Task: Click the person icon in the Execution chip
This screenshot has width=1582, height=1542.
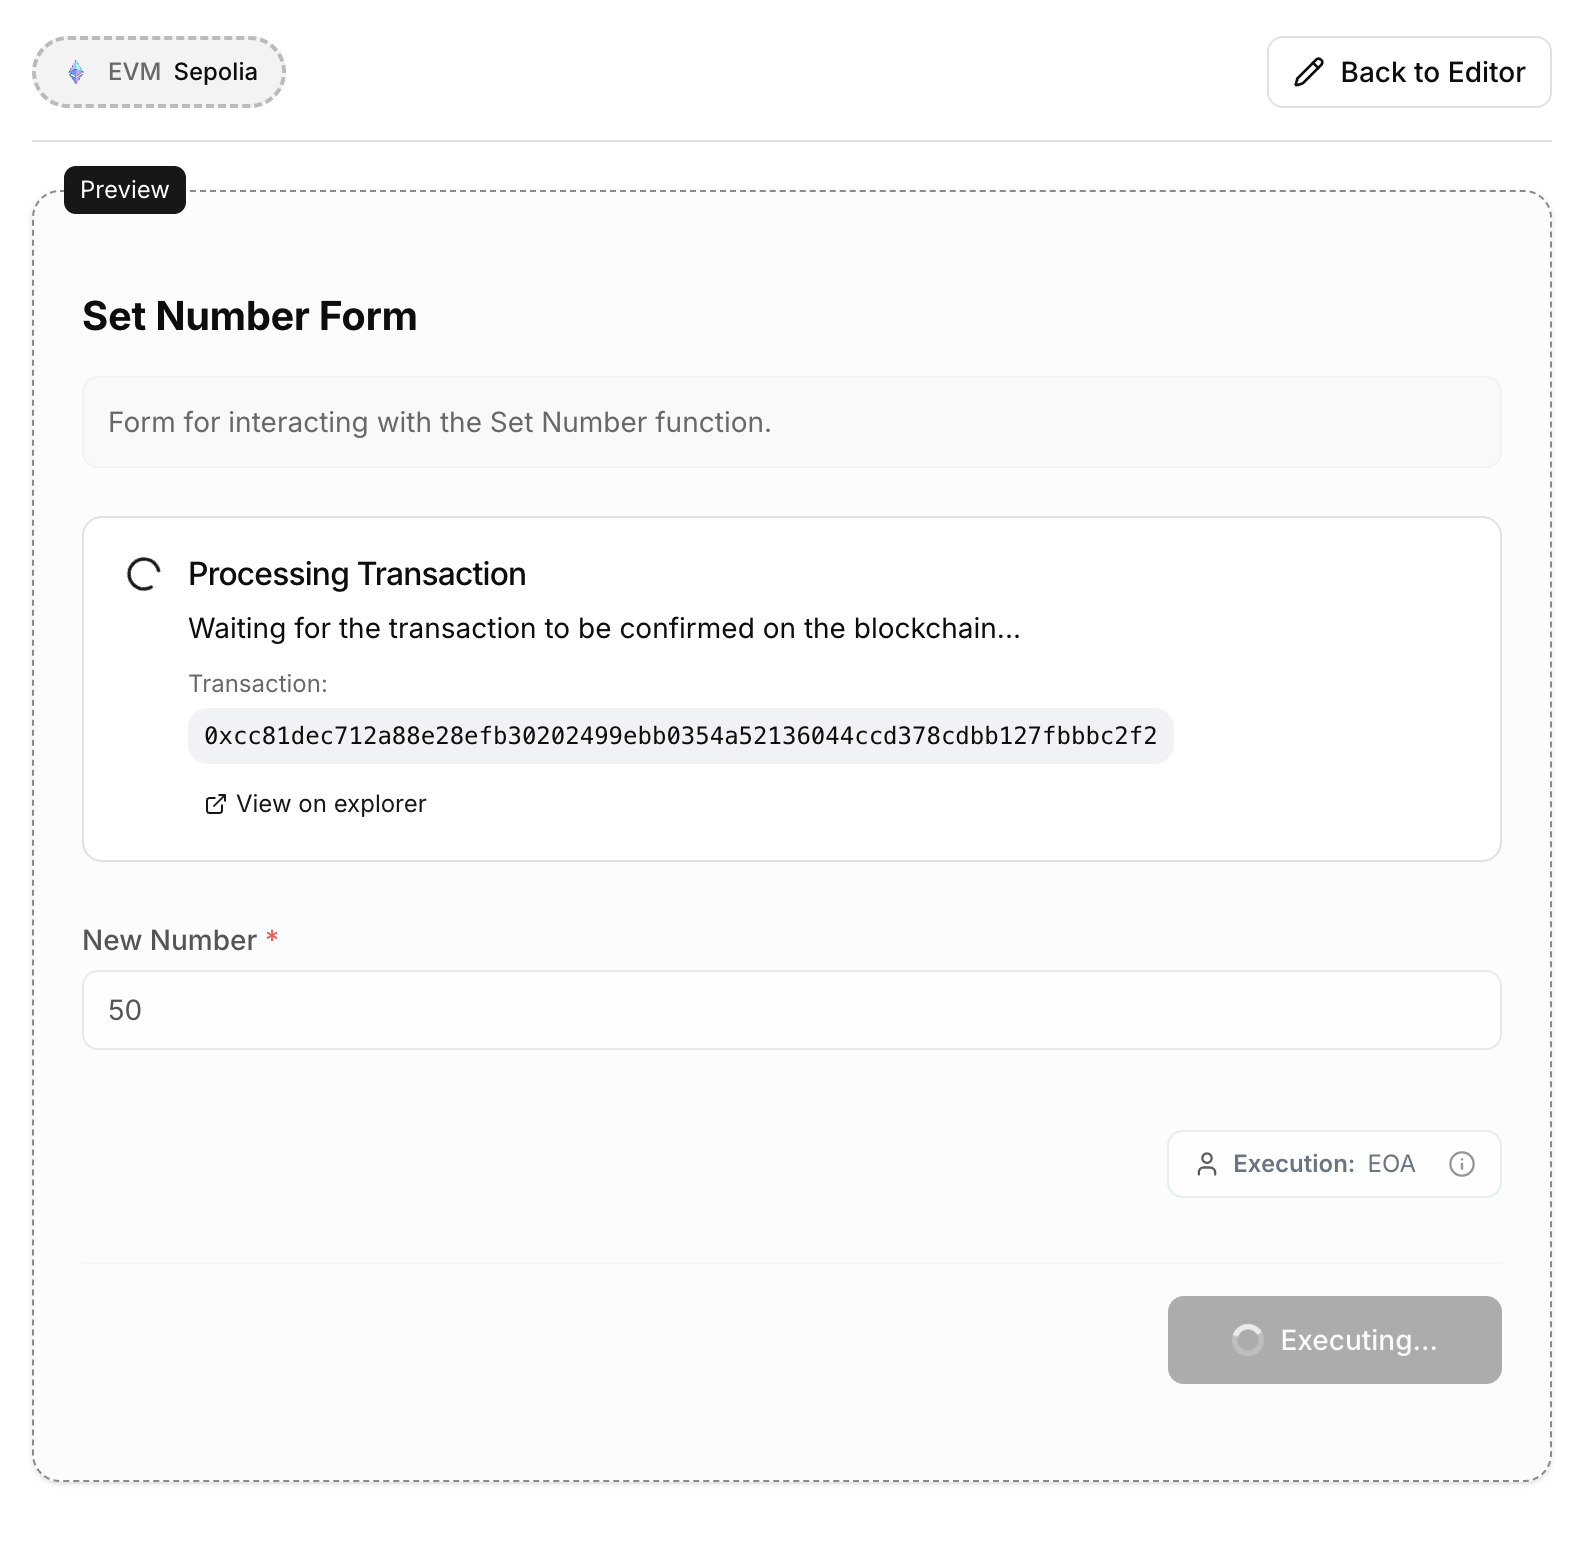Action: coord(1207,1163)
